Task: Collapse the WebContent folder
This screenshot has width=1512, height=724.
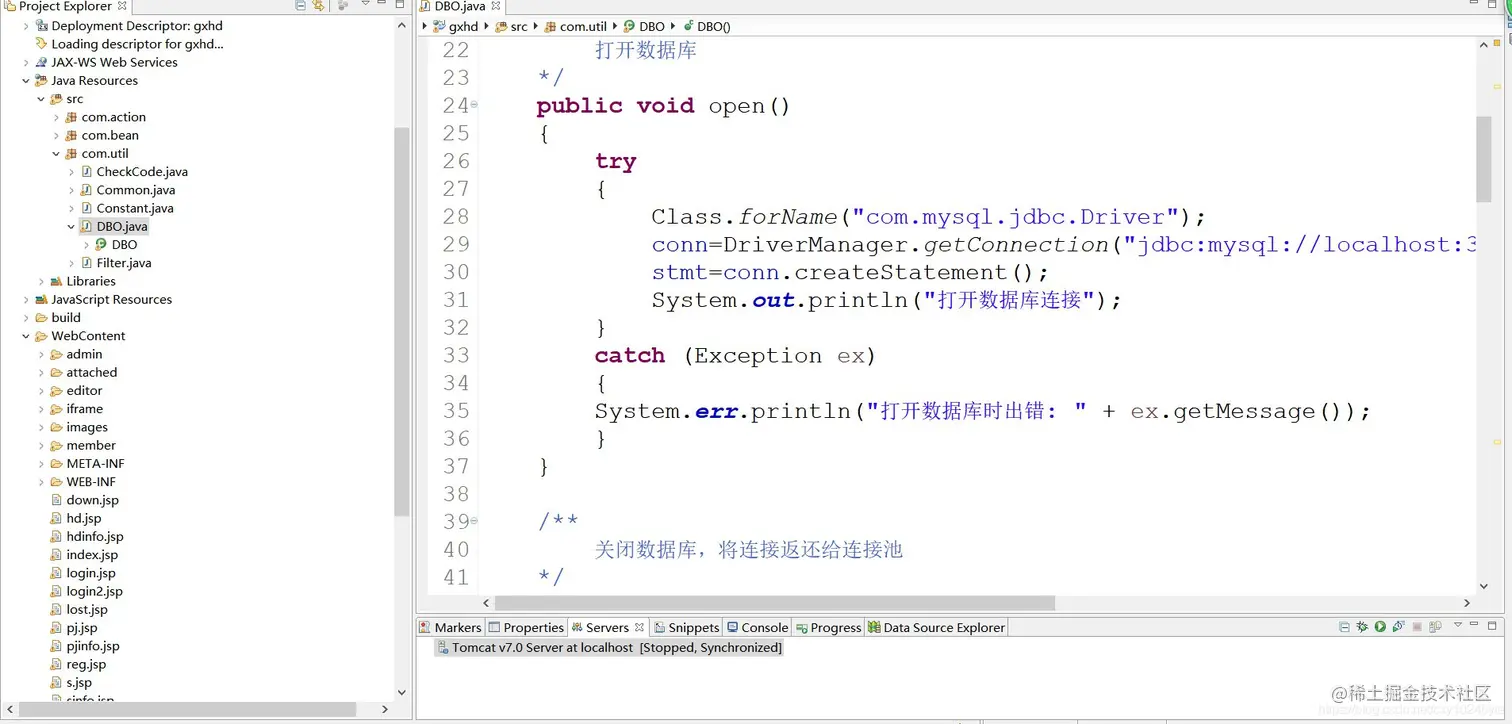Action: (26, 336)
